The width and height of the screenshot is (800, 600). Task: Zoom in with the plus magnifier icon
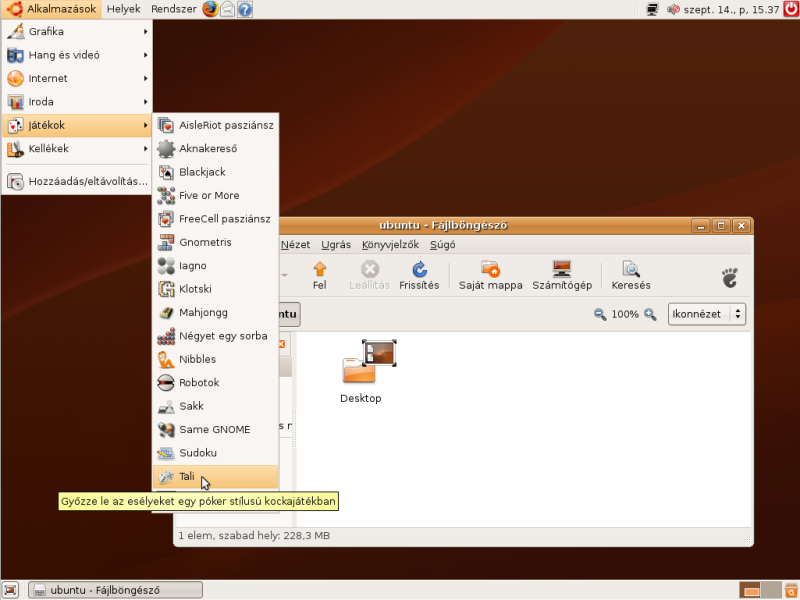pyautogui.click(x=650, y=314)
